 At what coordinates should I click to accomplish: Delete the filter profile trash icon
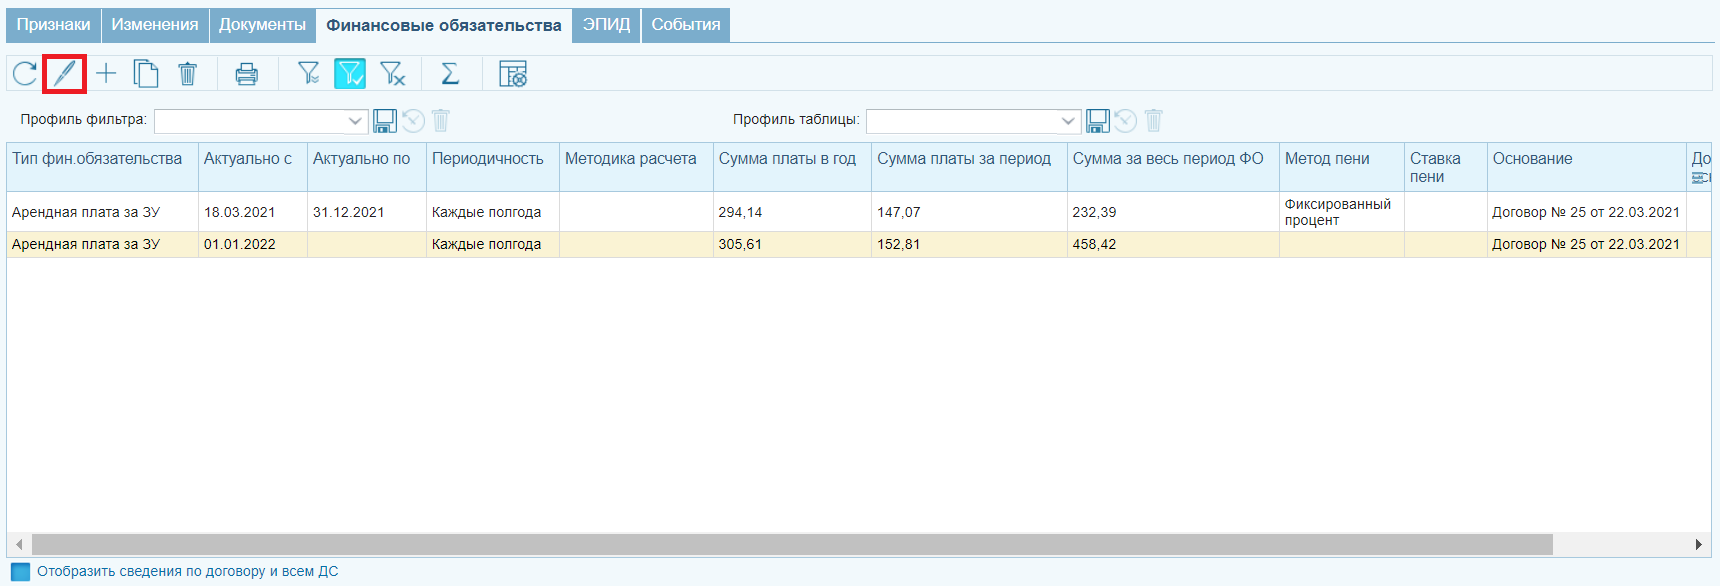click(x=441, y=121)
